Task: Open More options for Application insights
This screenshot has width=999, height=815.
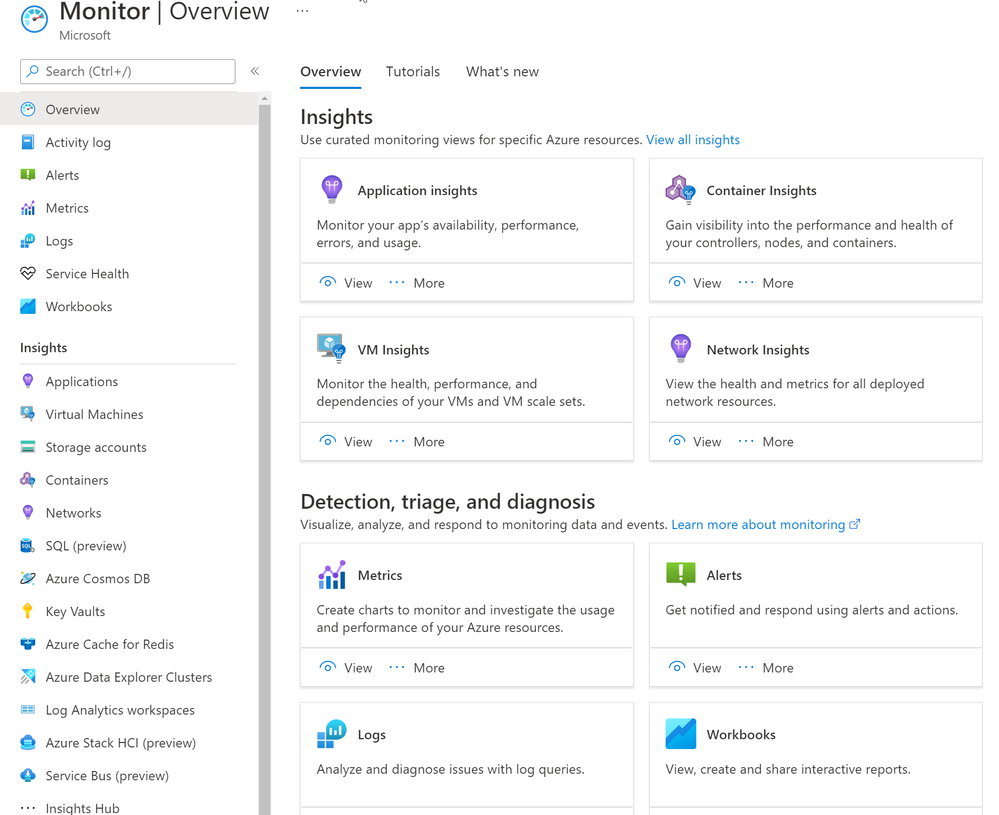Action: 417,283
